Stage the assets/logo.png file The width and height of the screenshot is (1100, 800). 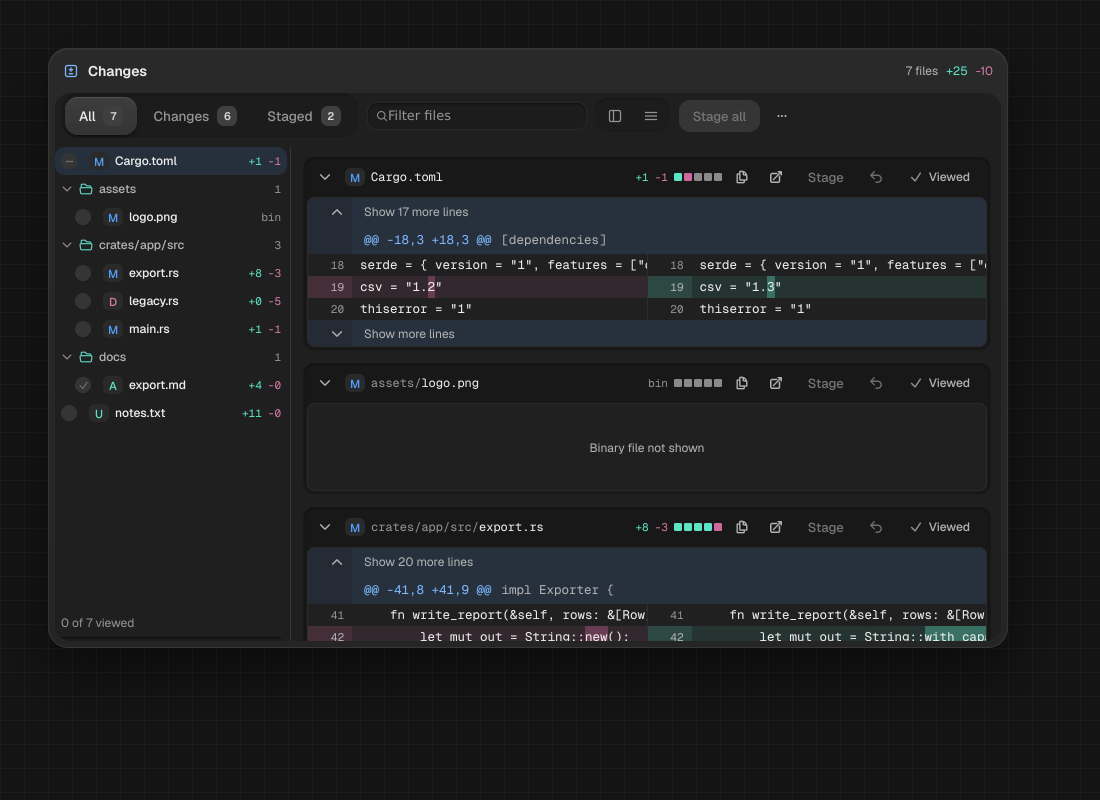click(x=825, y=383)
